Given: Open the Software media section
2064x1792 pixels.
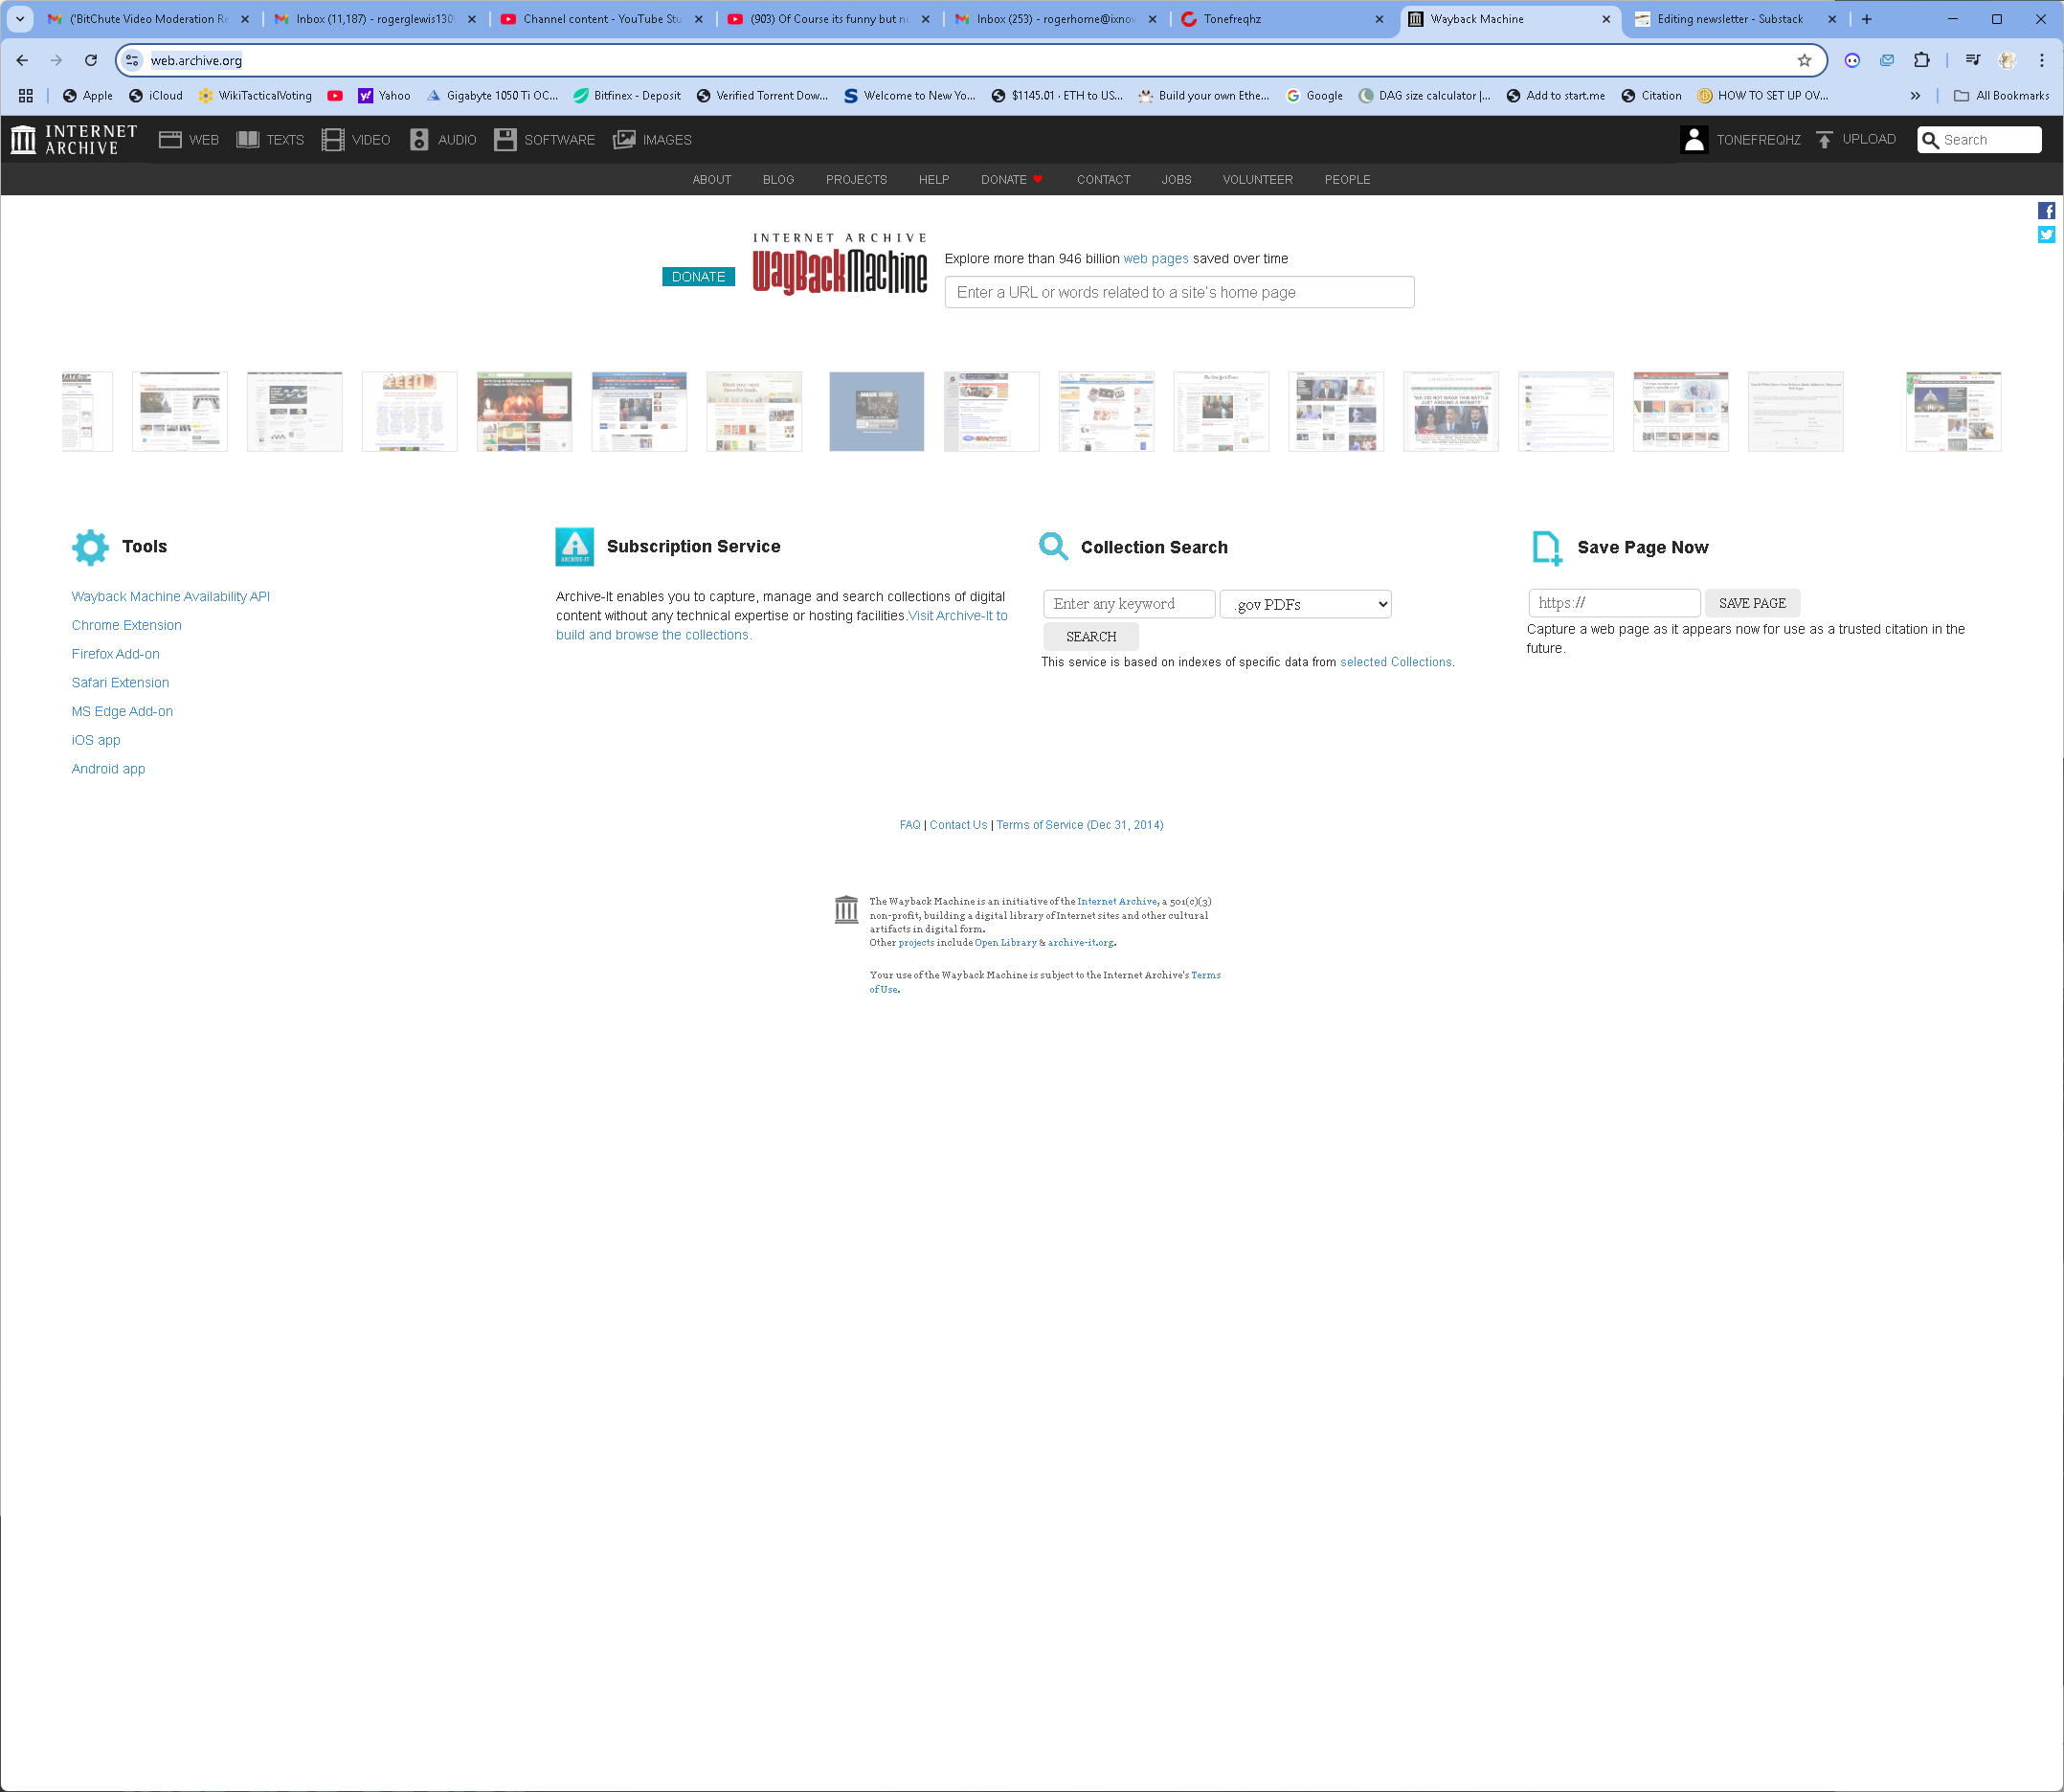Looking at the screenshot, I should [544, 140].
